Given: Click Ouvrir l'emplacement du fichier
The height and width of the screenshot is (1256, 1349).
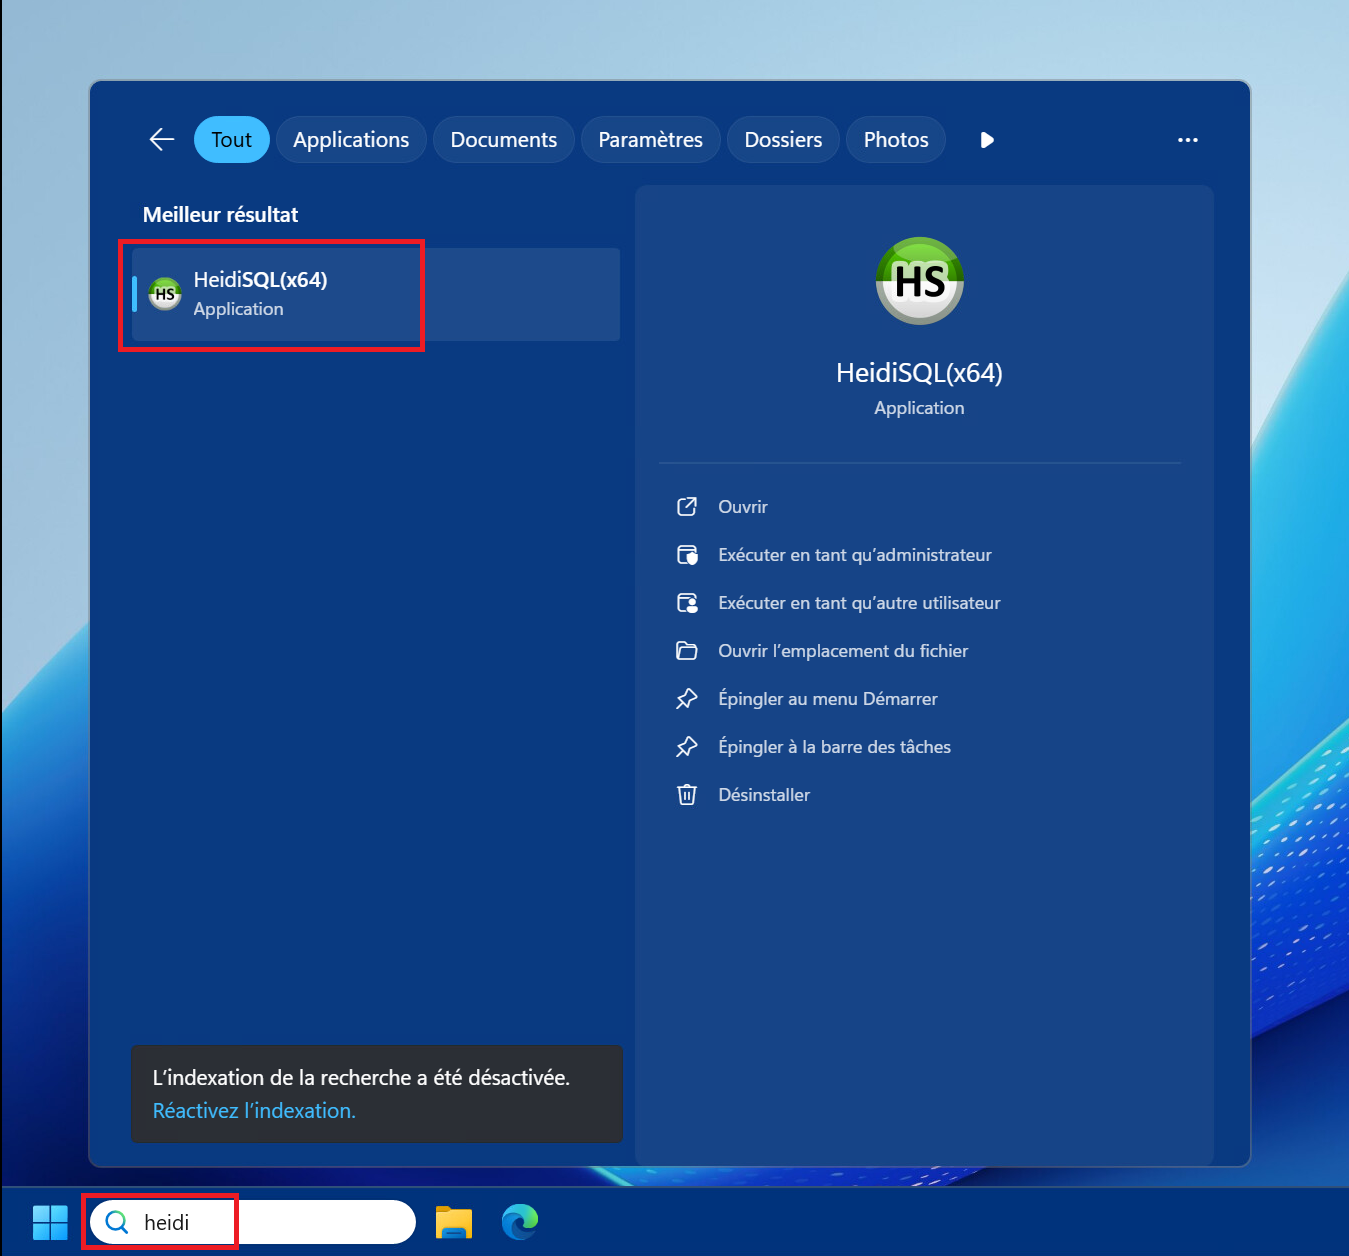Looking at the screenshot, I should coord(842,651).
